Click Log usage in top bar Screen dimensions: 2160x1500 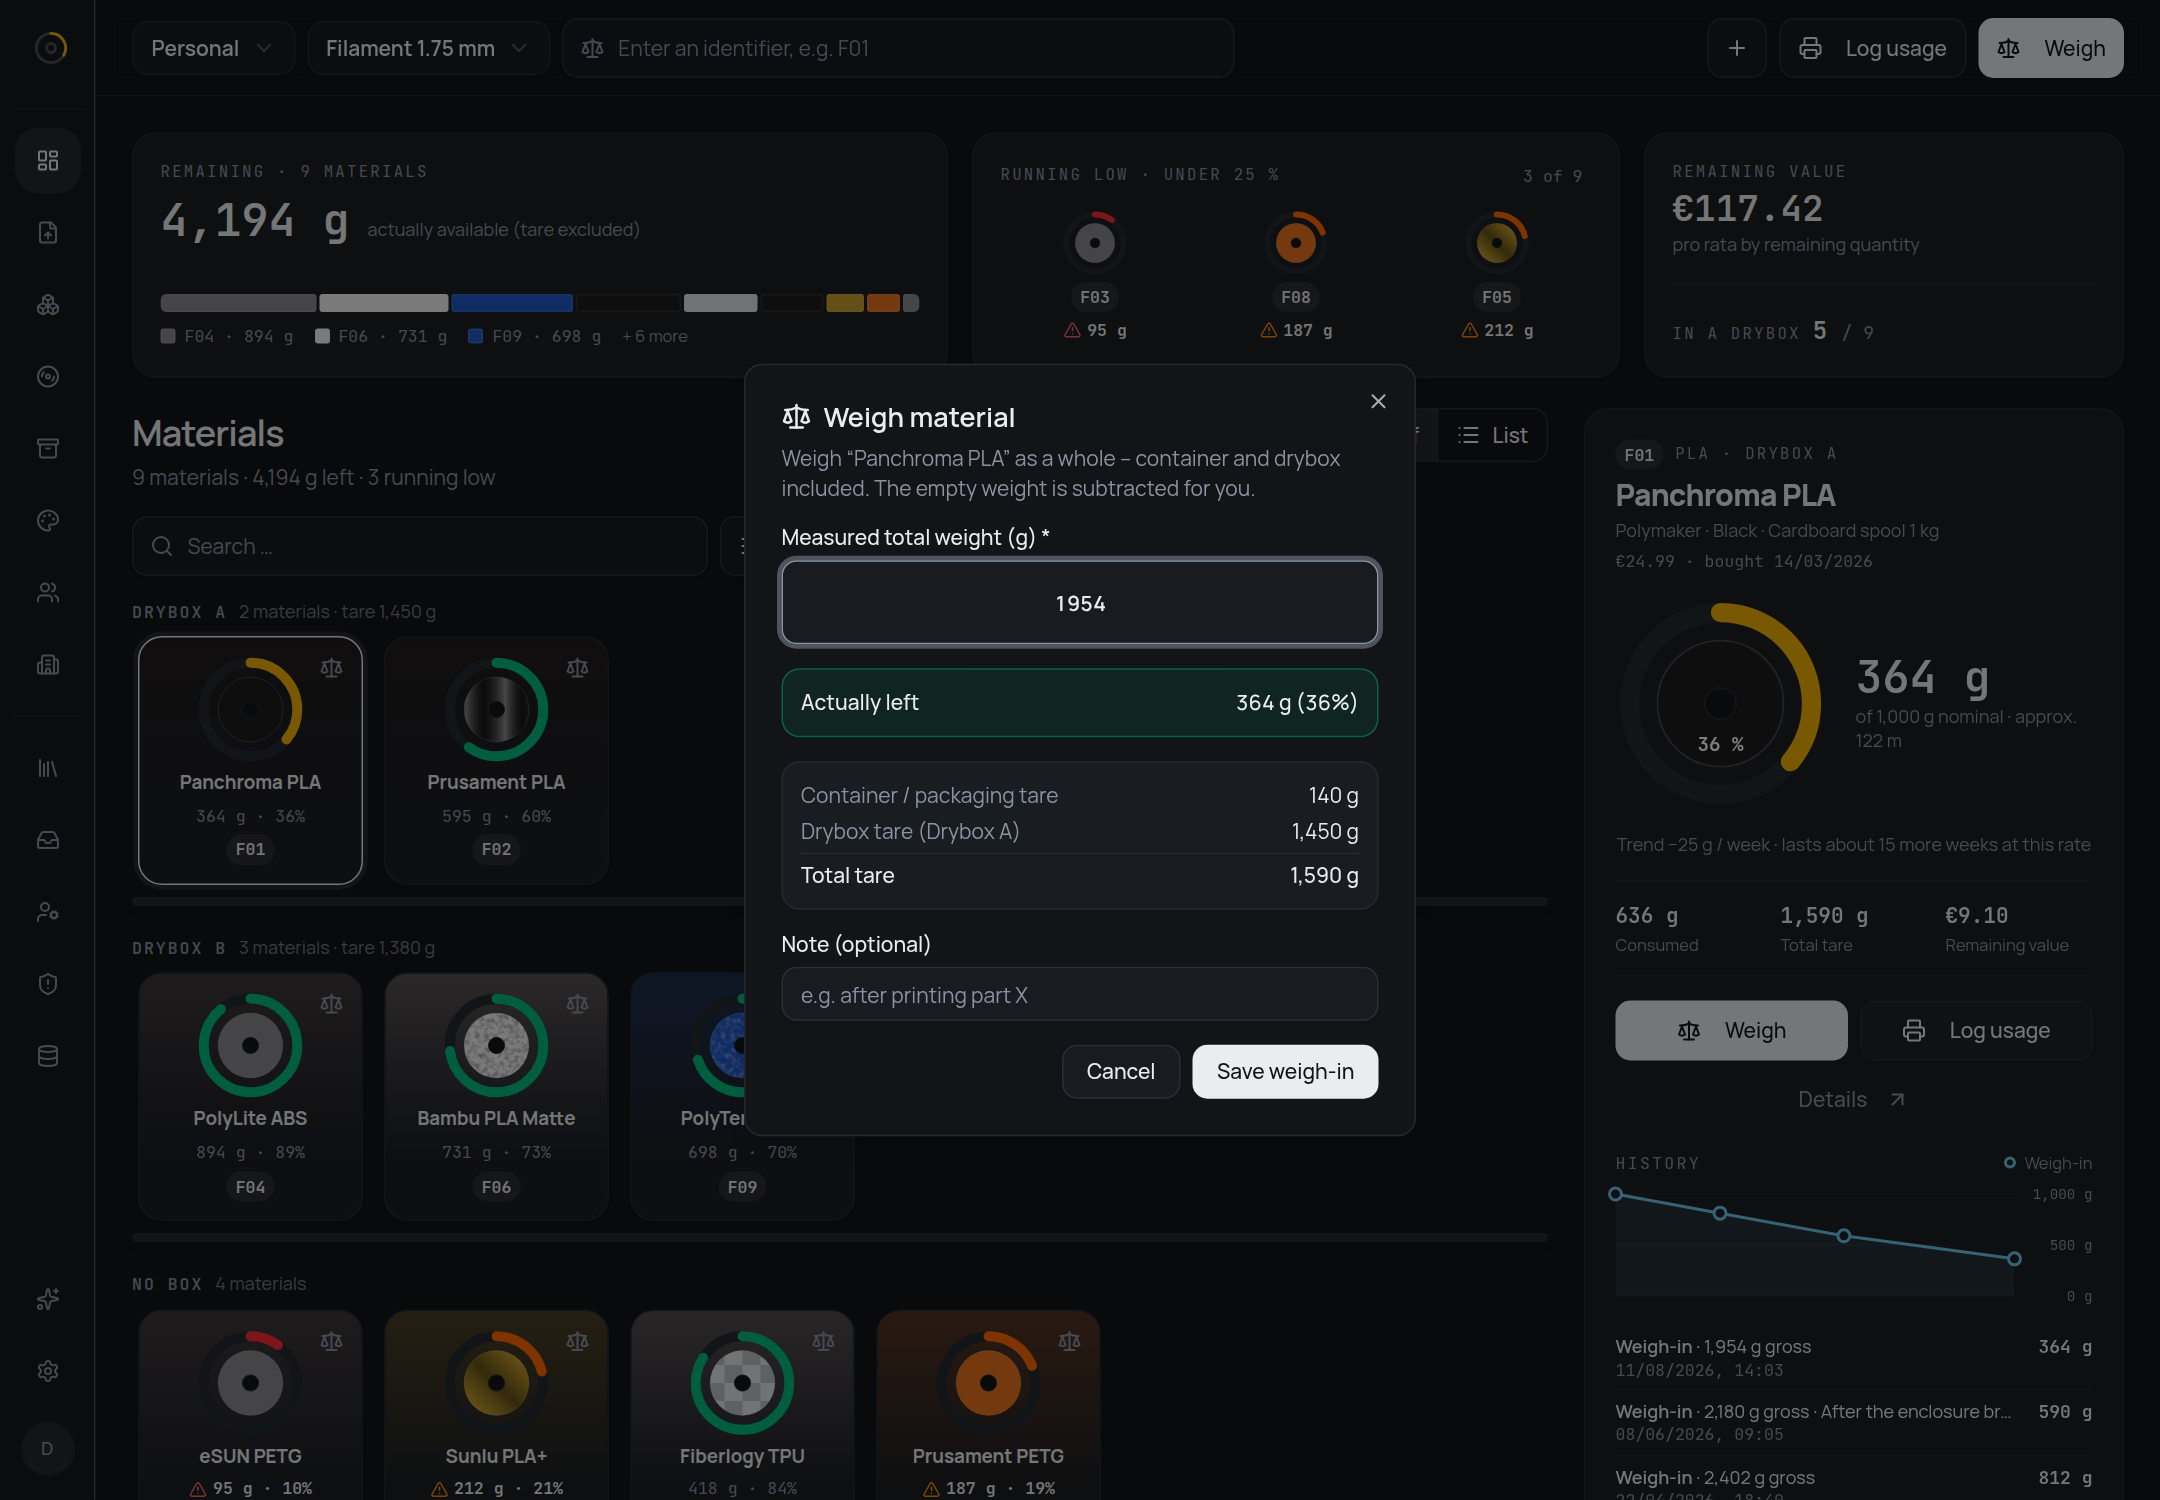(1872, 48)
